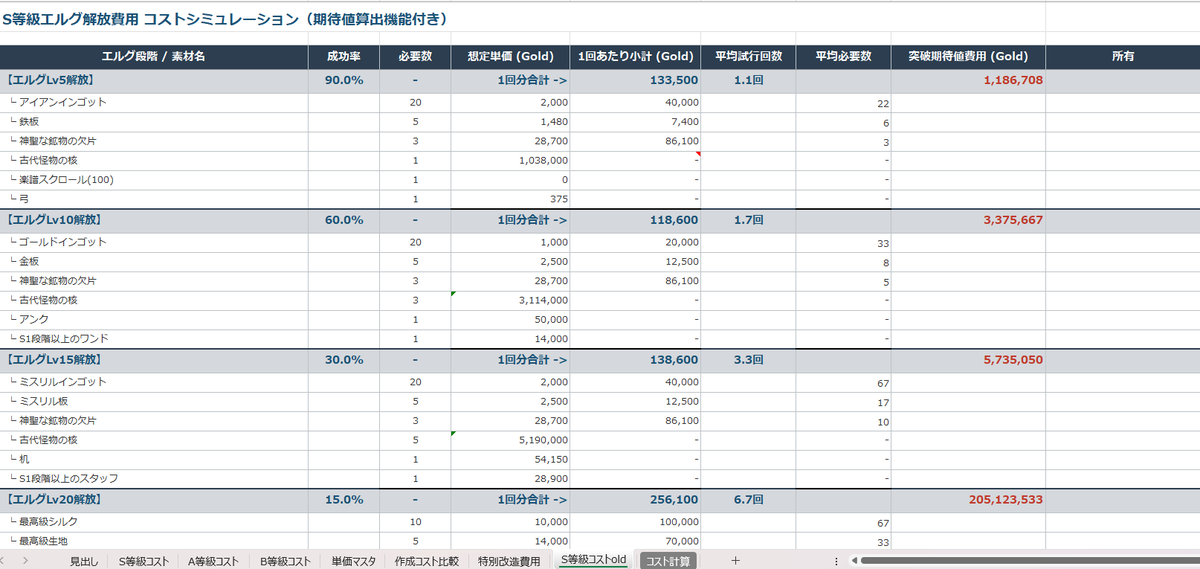Select the 【エルグLv20解放】 section cell
The width and height of the screenshot is (1200, 569).
[154, 500]
